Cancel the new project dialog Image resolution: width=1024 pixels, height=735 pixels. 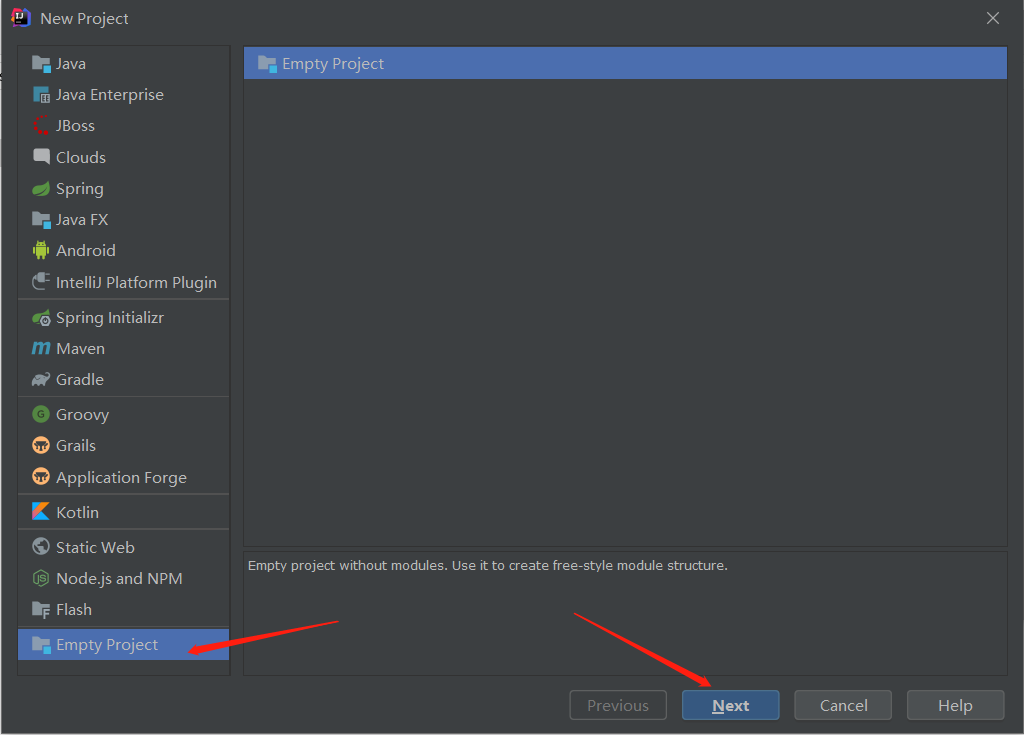click(x=842, y=704)
